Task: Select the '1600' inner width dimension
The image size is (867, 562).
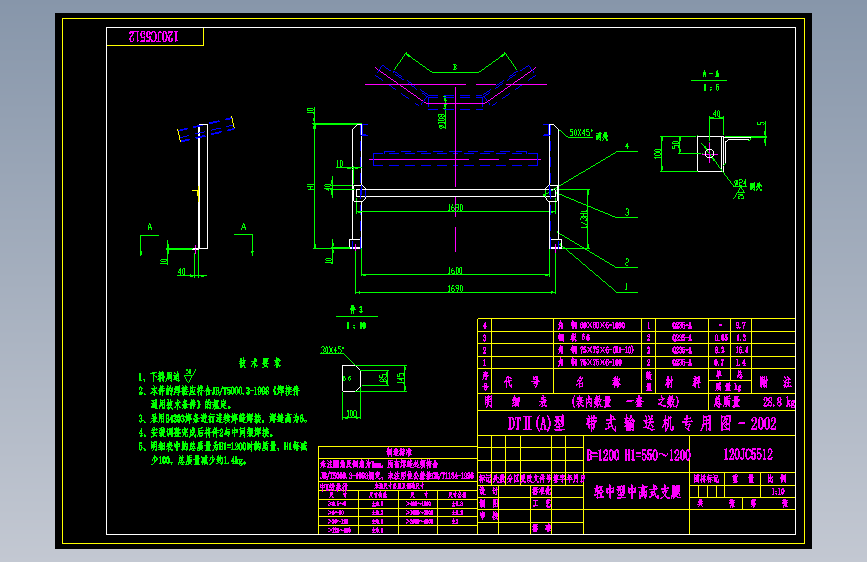Action: pos(455,270)
